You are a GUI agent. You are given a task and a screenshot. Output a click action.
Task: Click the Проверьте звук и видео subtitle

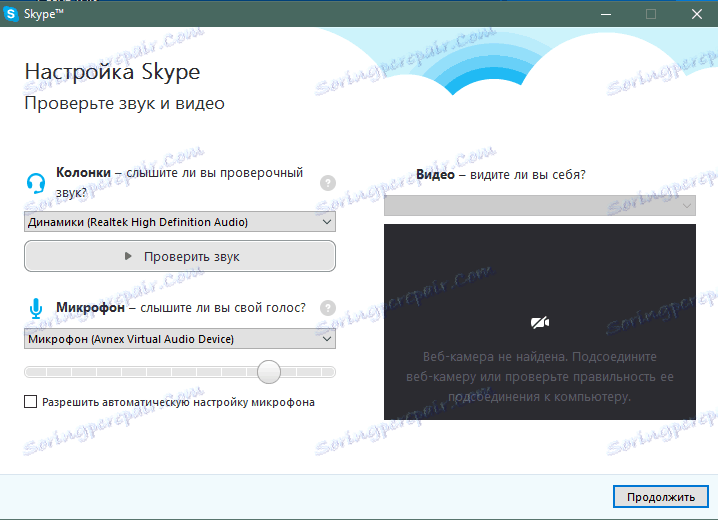[124, 103]
